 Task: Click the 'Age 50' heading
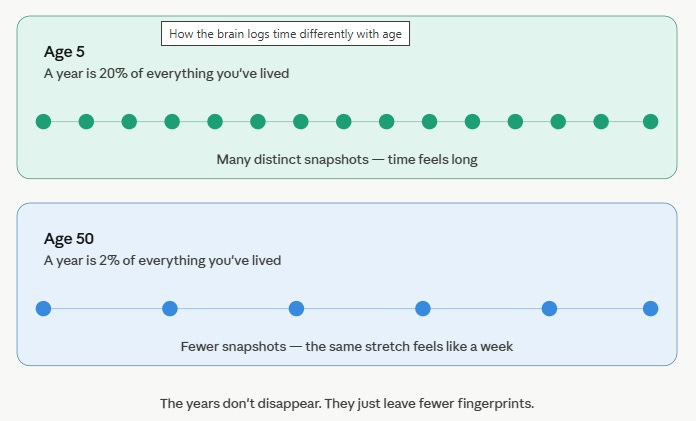tap(69, 238)
